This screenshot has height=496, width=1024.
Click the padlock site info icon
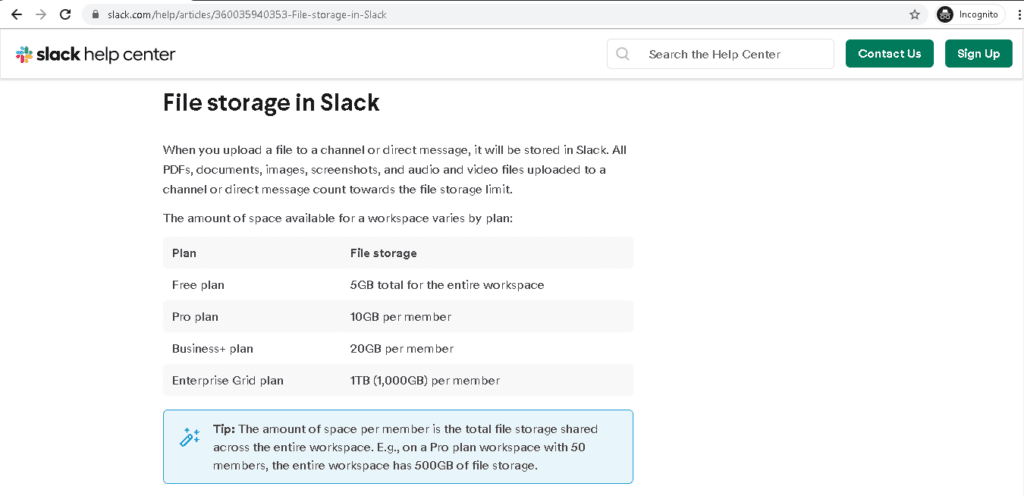97,14
